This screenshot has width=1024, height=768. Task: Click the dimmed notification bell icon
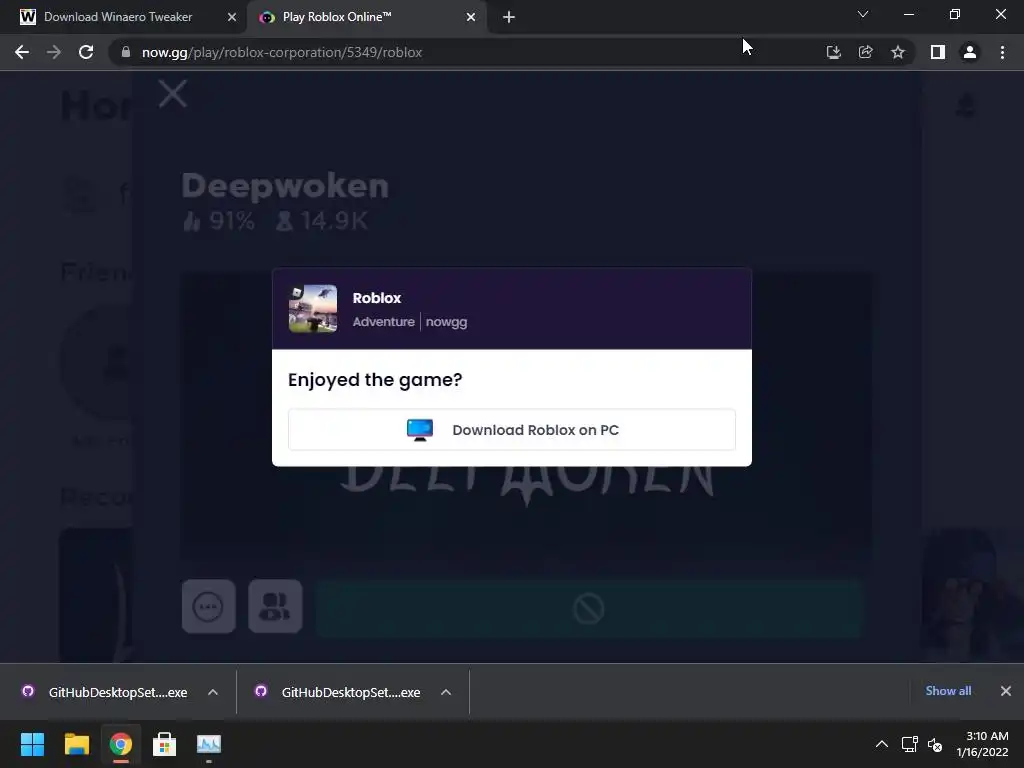point(966,106)
